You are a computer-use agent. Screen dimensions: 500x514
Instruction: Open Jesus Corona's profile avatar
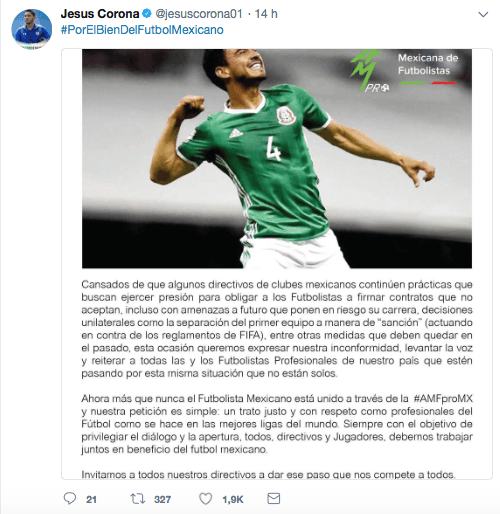tap(32, 29)
